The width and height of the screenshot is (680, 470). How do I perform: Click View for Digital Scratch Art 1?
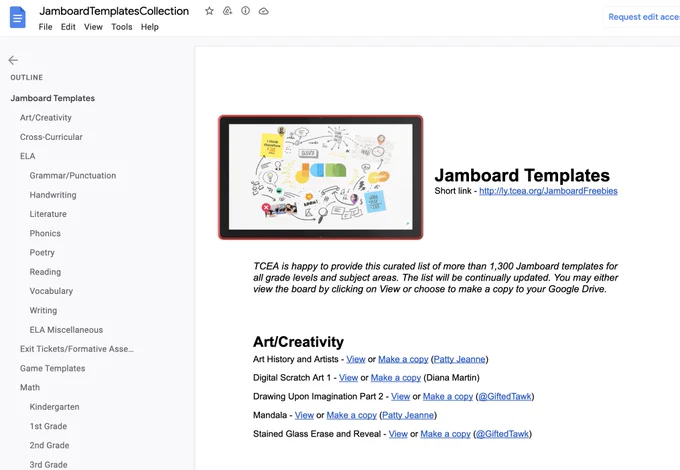coord(348,378)
